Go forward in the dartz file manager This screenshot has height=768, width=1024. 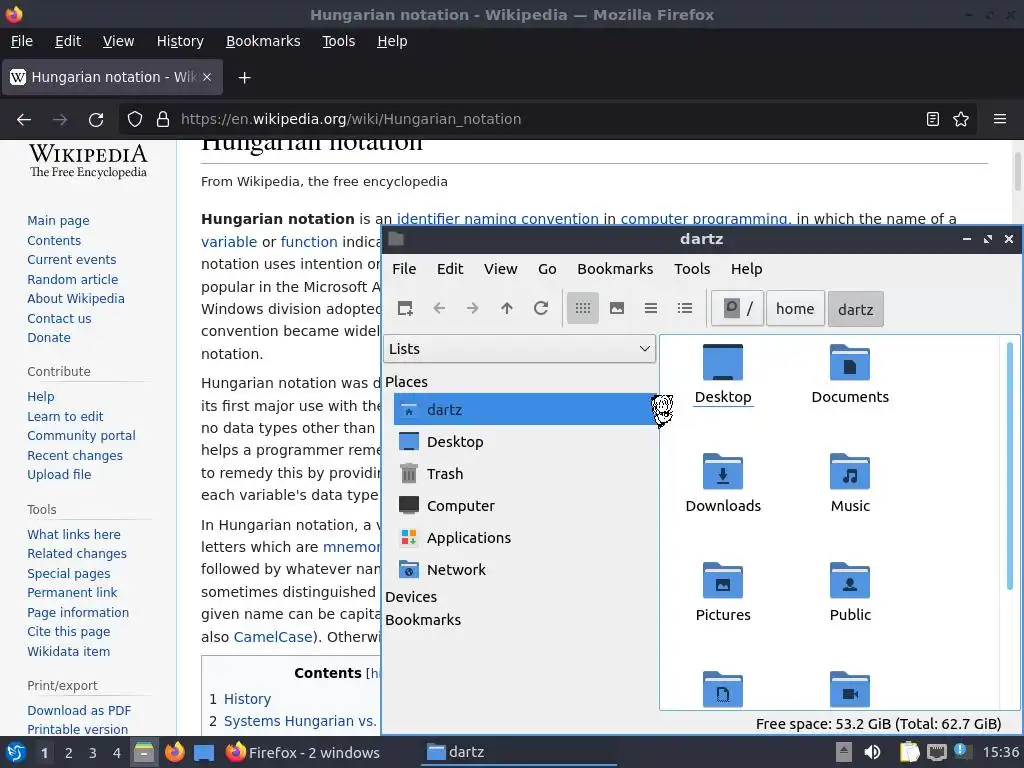tap(473, 308)
